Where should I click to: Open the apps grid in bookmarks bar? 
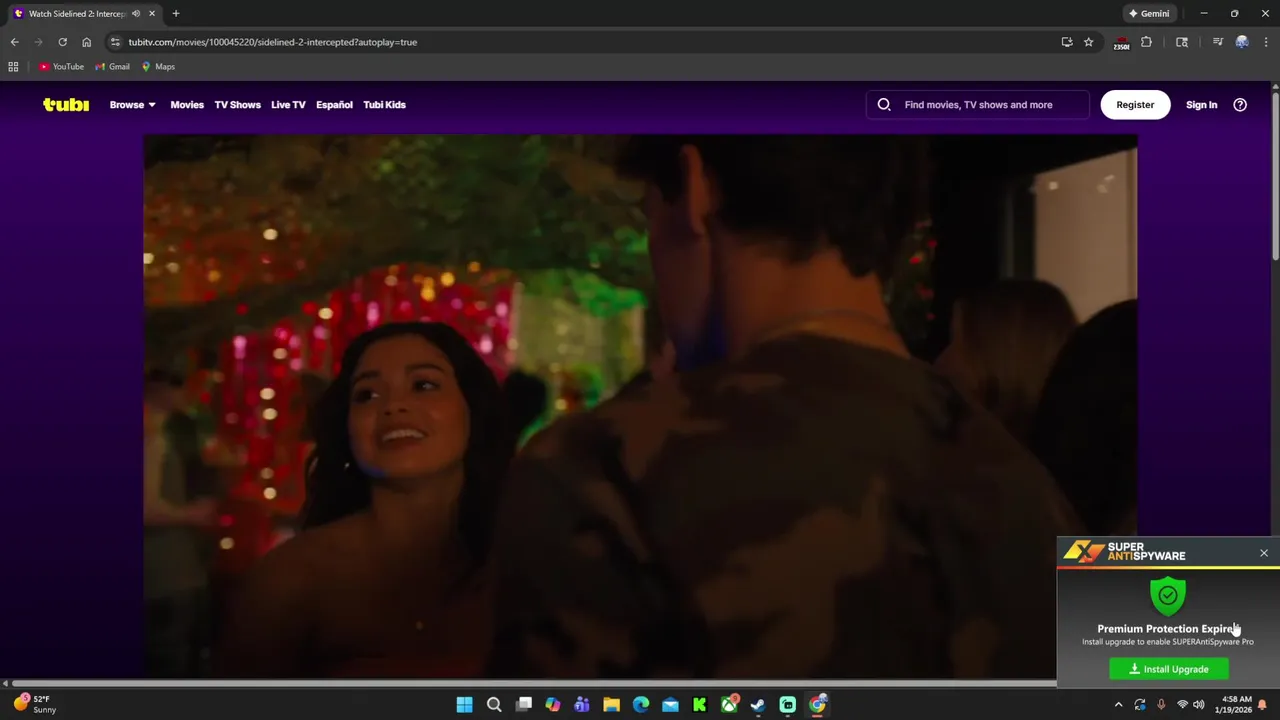click(13, 67)
